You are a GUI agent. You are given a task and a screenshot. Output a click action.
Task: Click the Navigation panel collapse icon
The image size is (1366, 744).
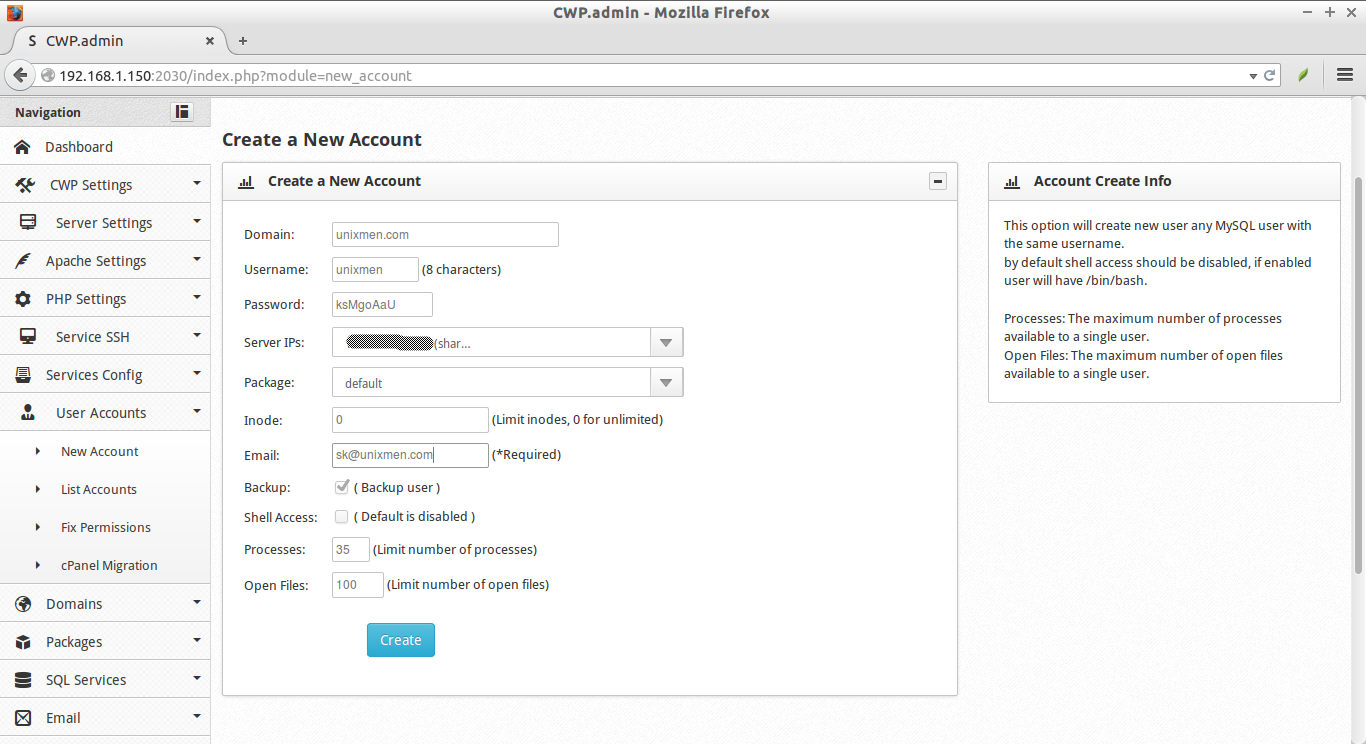(181, 111)
